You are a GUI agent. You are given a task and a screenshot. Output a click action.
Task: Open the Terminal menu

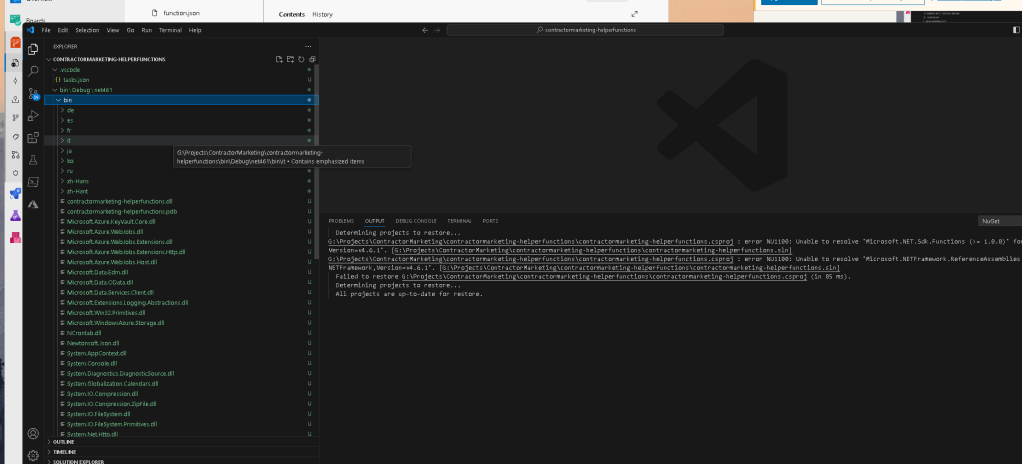(171, 30)
